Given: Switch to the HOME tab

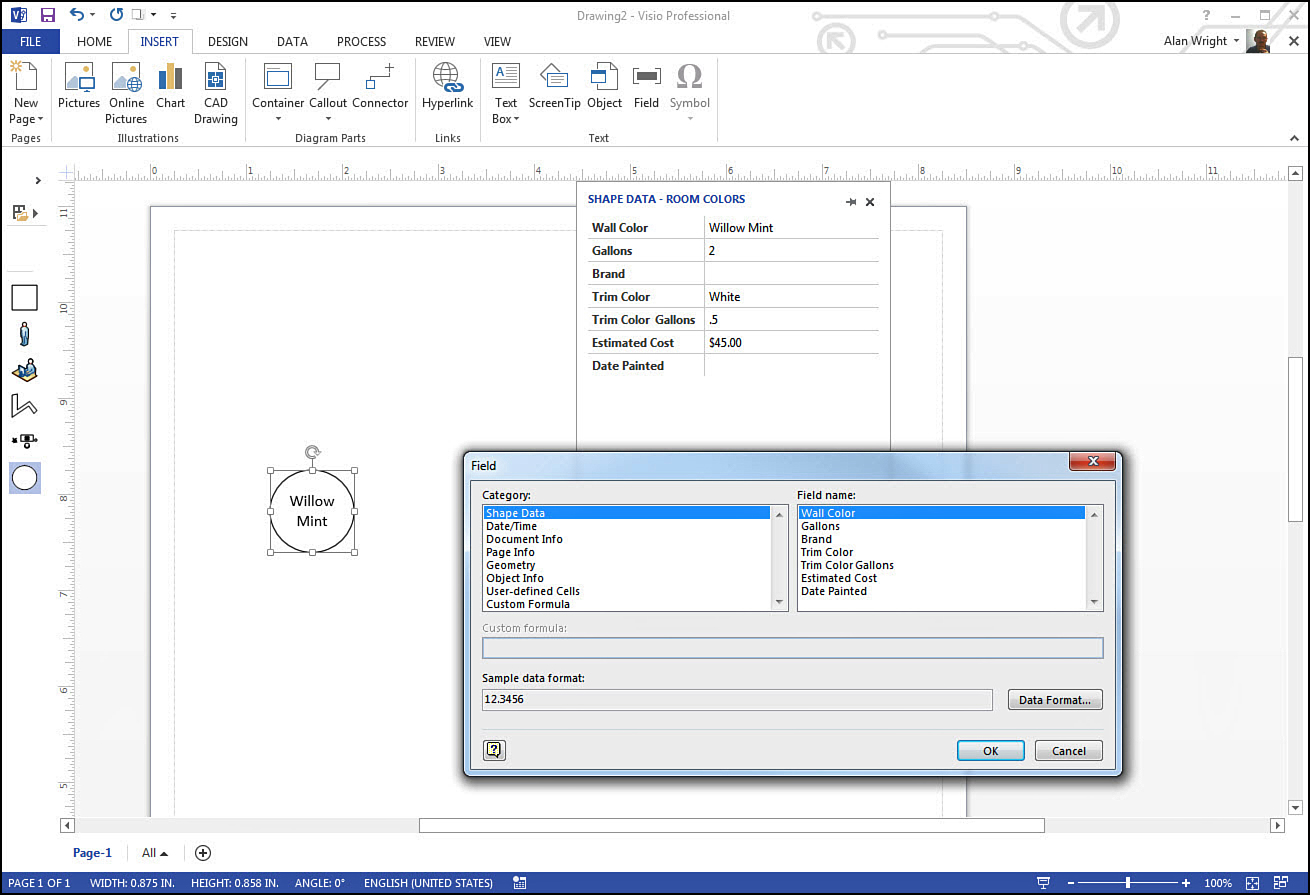Looking at the screenshot, I should [94, 42].
